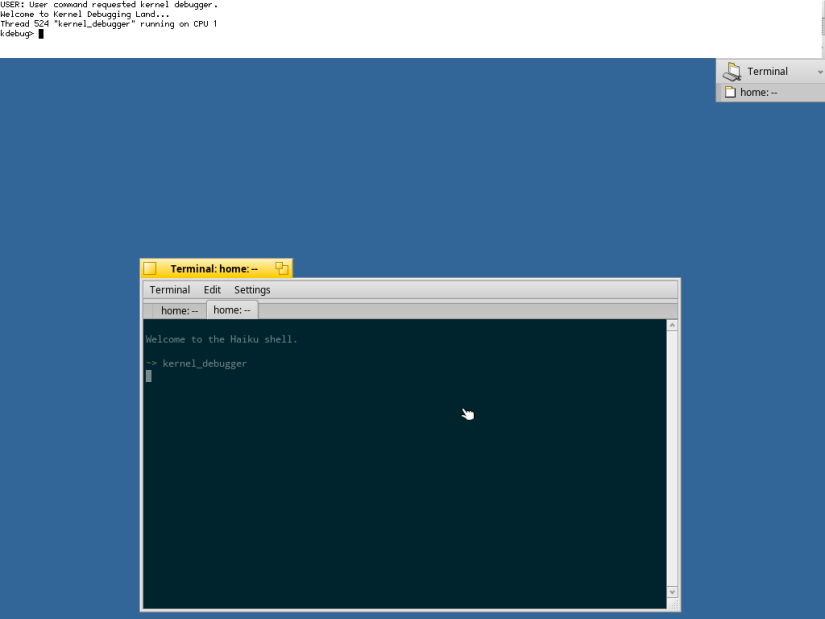The width and height of the screenshot is (825, 619).
Task: Open the Edit menu
Action: (212, 290)
